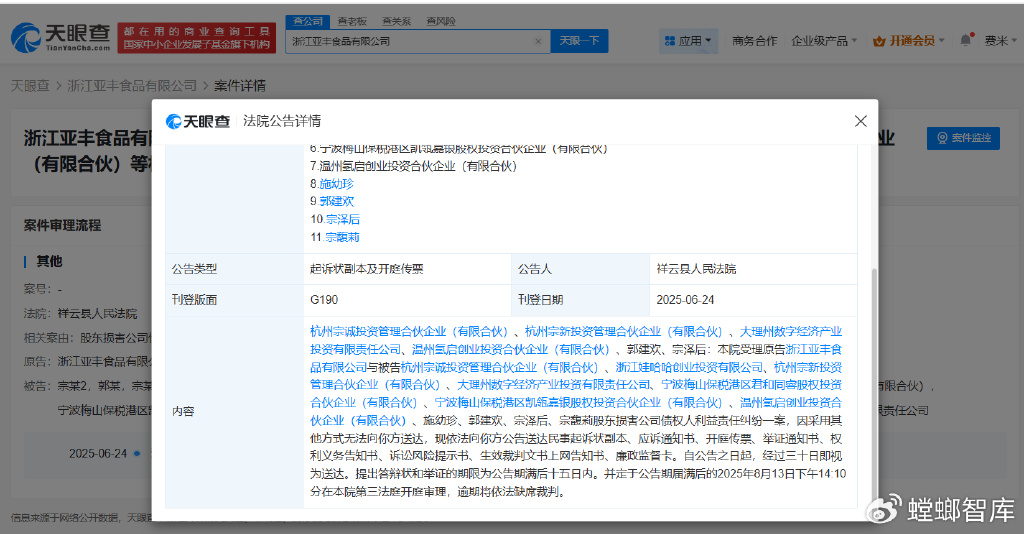Open the 郭建欢 party link
The width and height of the screenshot is (1024, 534).
[x=336, y=202]
